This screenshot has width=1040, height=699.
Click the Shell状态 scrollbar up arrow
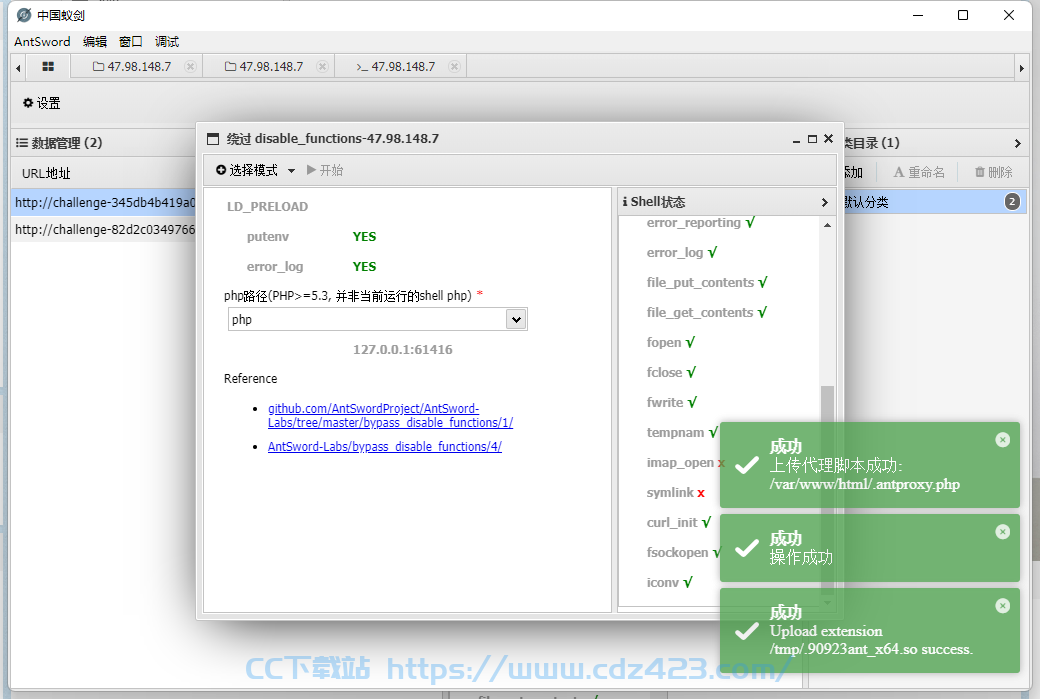point(827,225)
